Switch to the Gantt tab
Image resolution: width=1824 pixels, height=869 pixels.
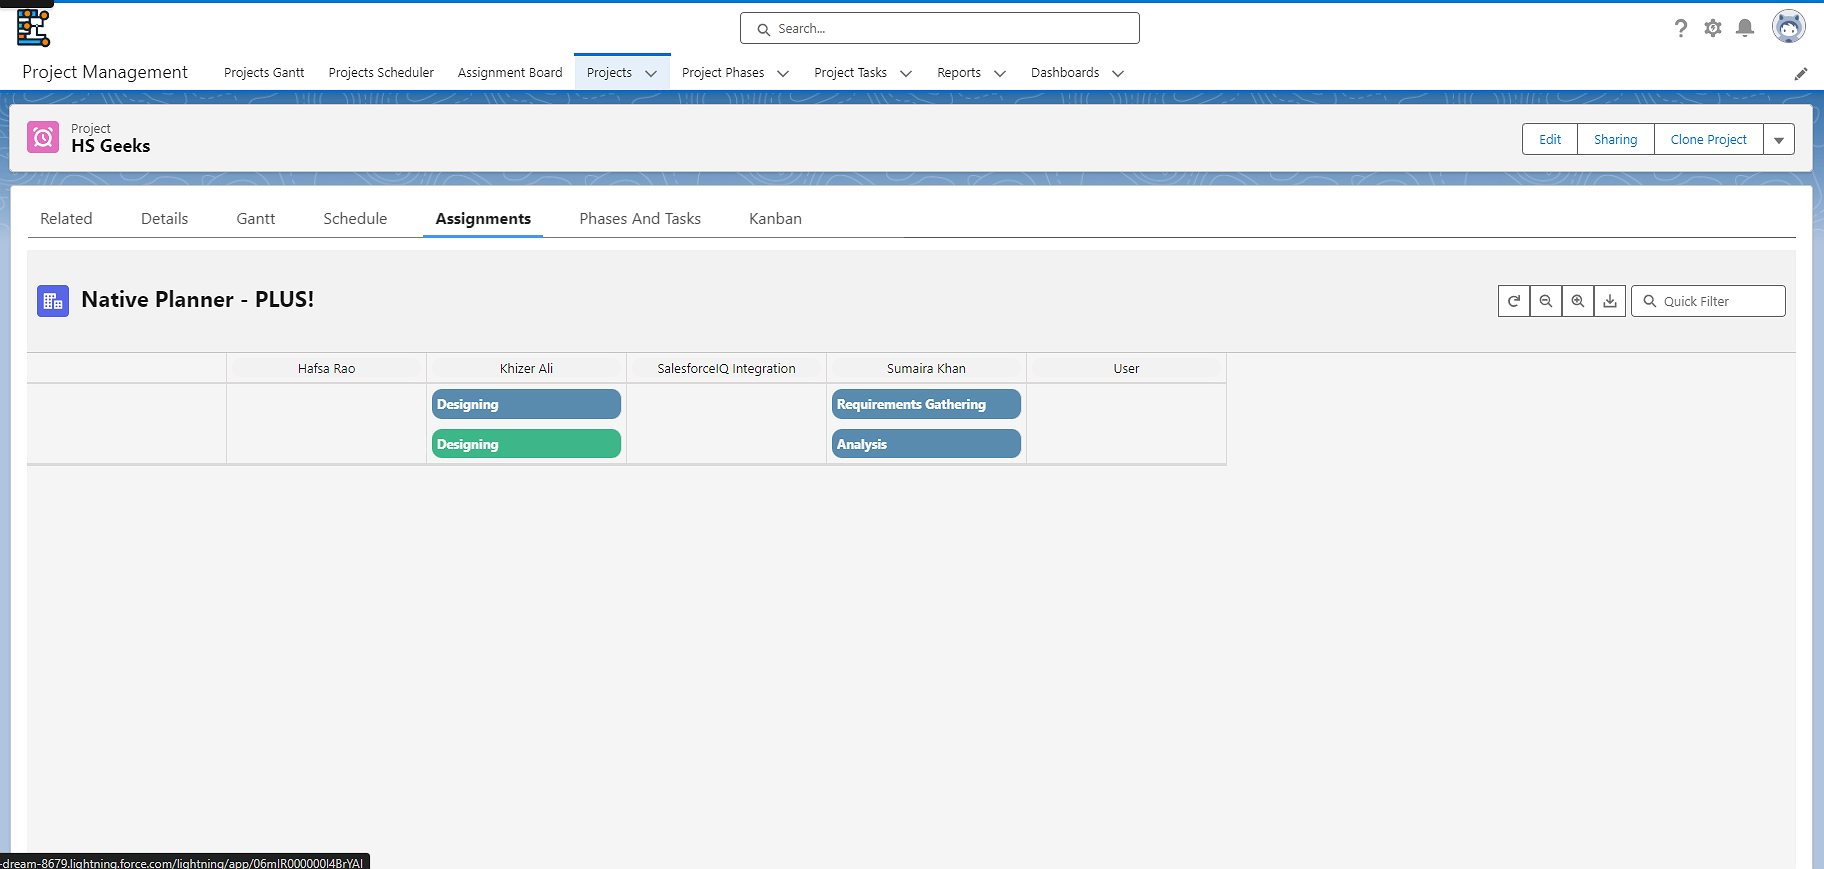tap(256, 219)
